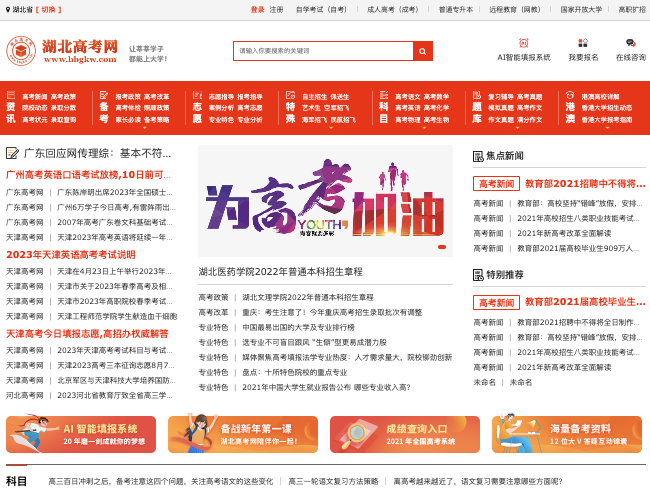Click the icon next to 特别推荐 heading
Image resolution: width=650 pixels, height=500 pixels.
click(478, 275)
